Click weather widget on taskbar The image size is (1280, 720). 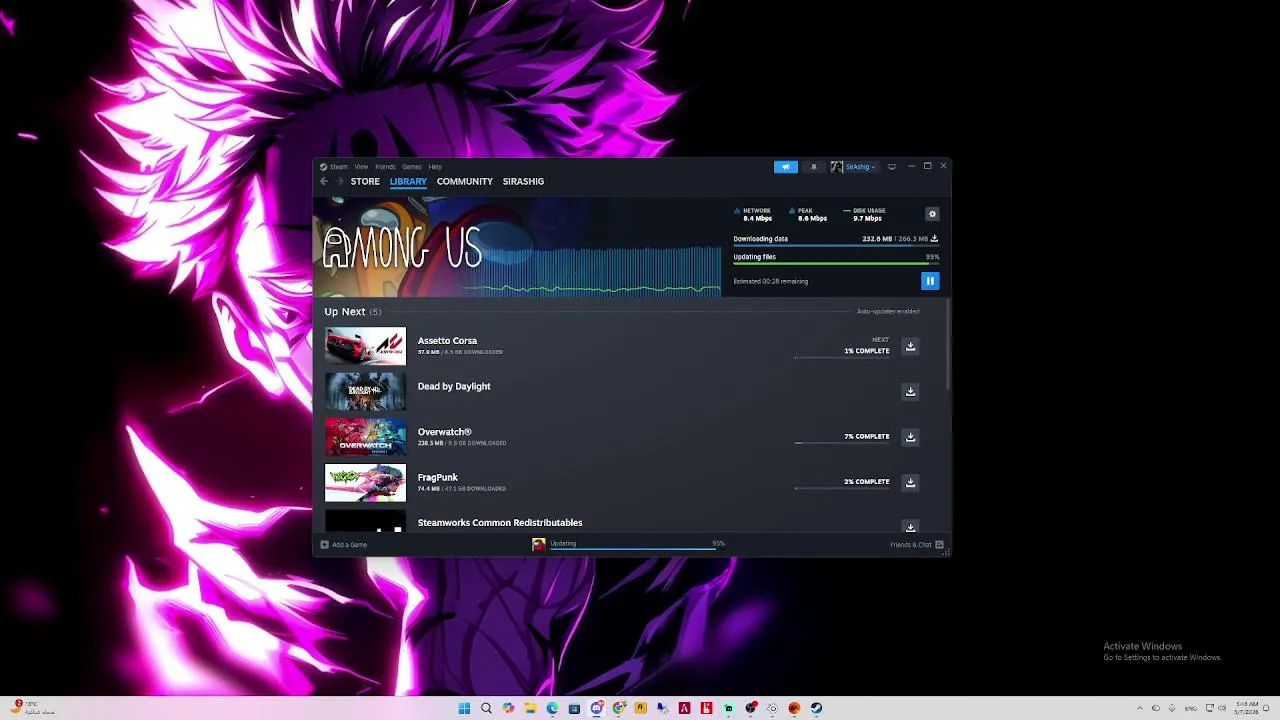[32, 708]
